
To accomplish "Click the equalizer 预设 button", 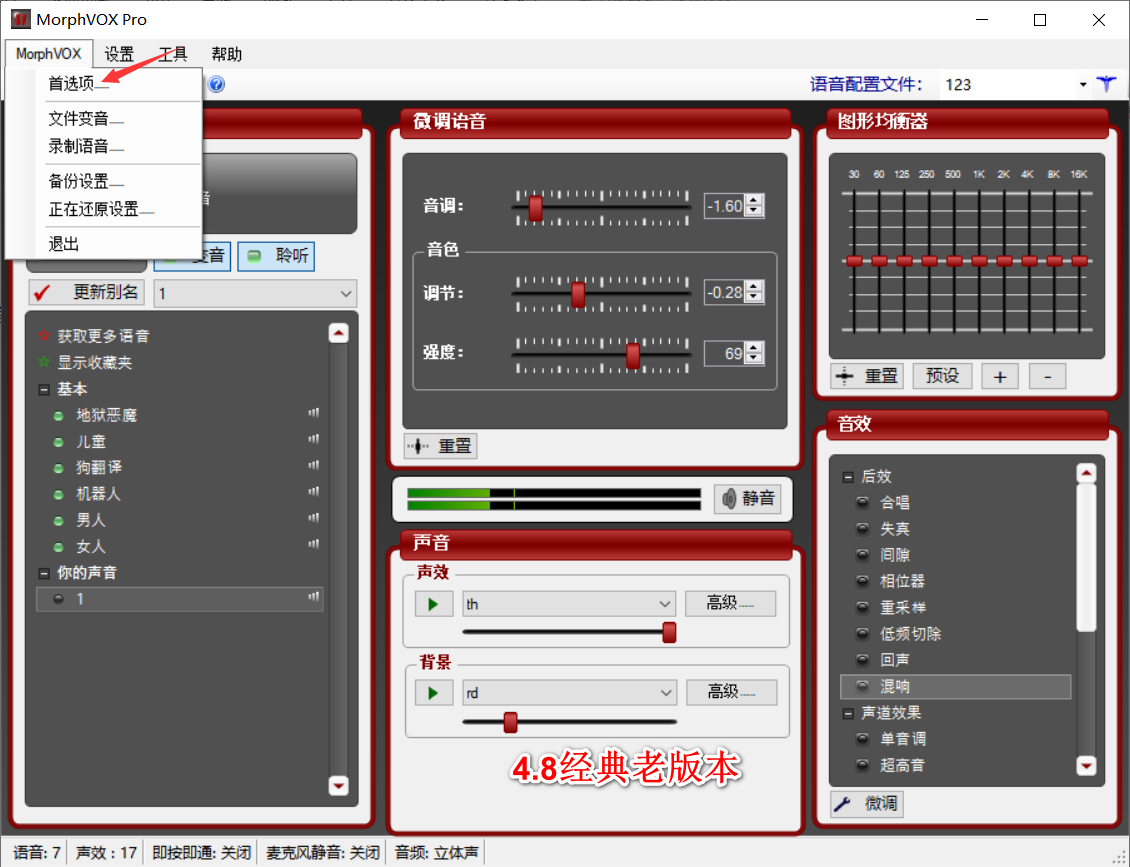I will pyautogui.click(x=943, y=375).
